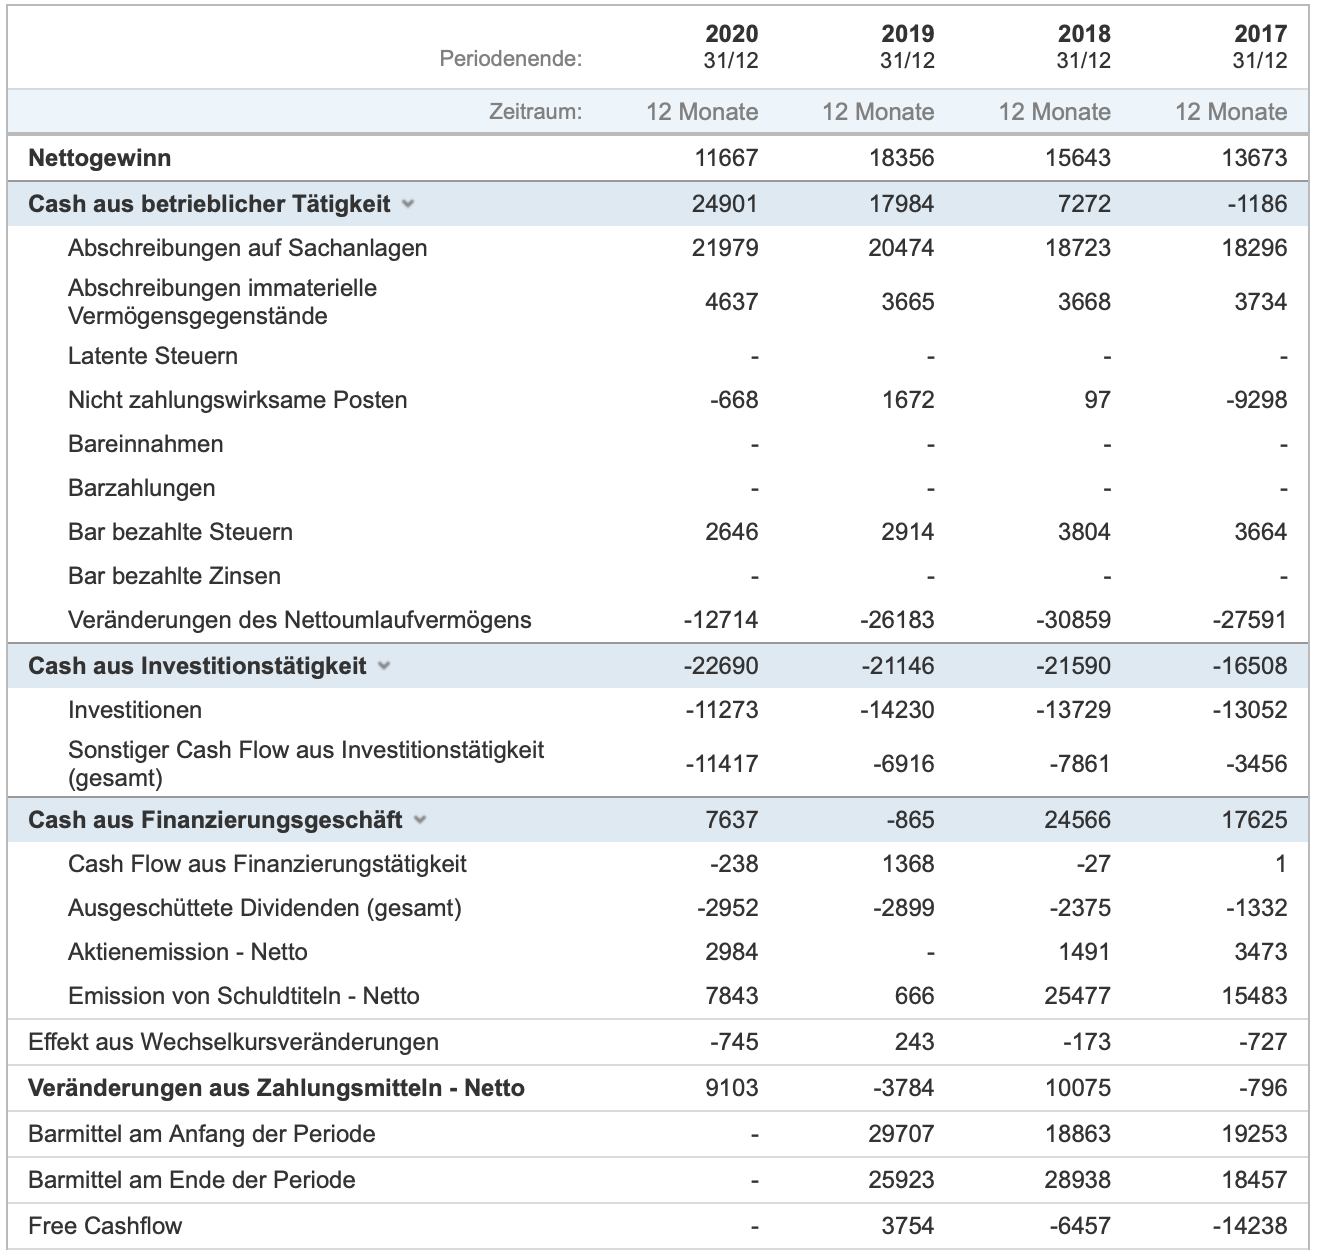This screenshot has height=1250, width=1320.
Task: Click the Emission von Schuldtiteln - Netto row
Action: [x=658, y=996]
